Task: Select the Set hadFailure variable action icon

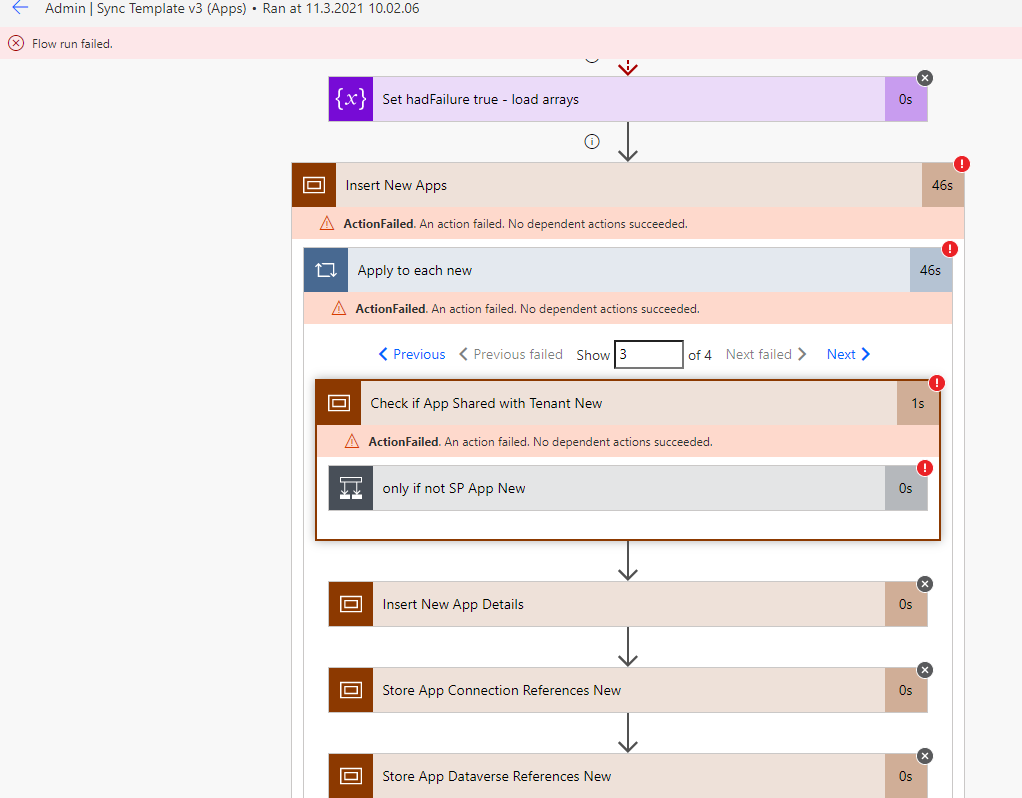Action: click(350, 99)
